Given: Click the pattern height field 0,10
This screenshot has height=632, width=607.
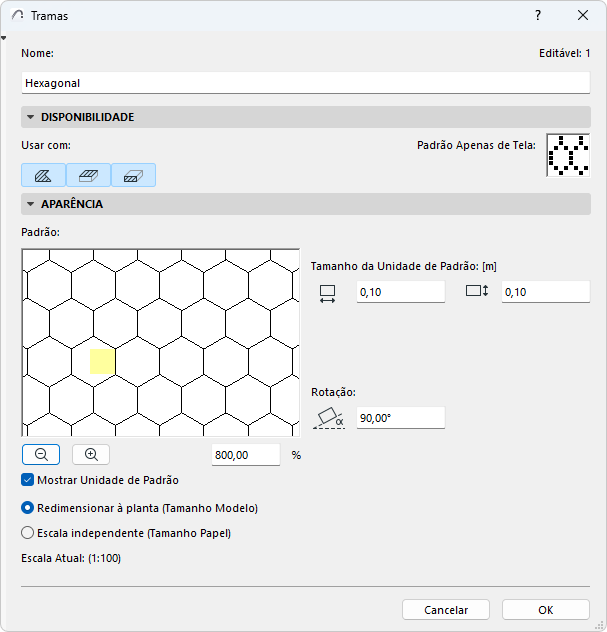Looking at the screenshot, I should [546, 292].
